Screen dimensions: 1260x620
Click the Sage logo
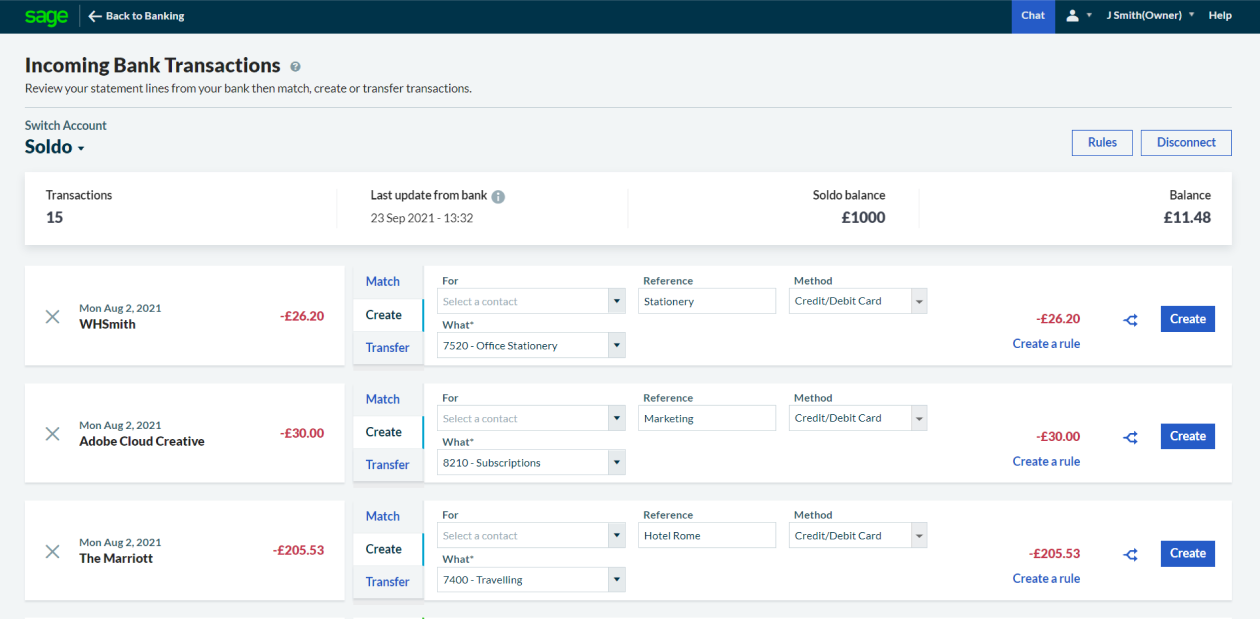46,15
